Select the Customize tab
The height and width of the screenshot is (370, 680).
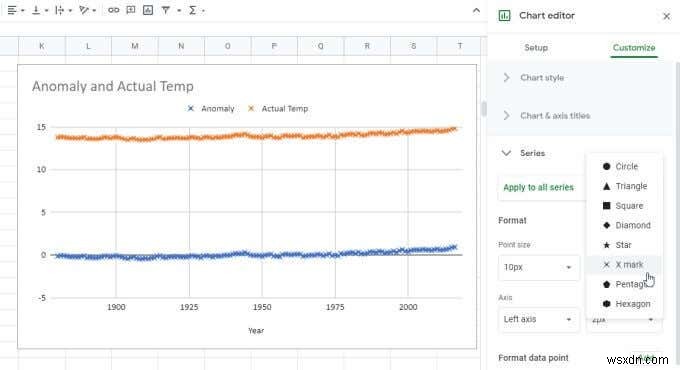634,48
